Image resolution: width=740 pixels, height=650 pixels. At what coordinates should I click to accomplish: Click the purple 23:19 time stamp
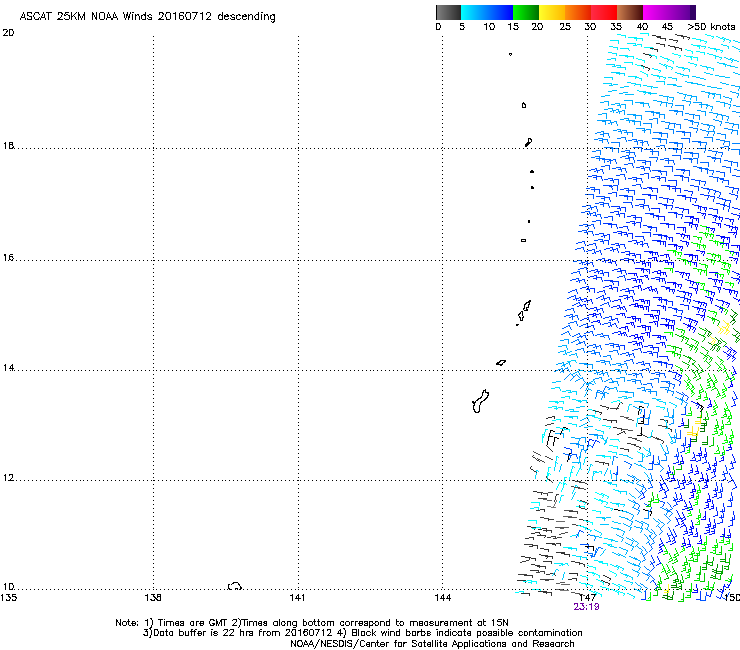click(x=586, y=607)
